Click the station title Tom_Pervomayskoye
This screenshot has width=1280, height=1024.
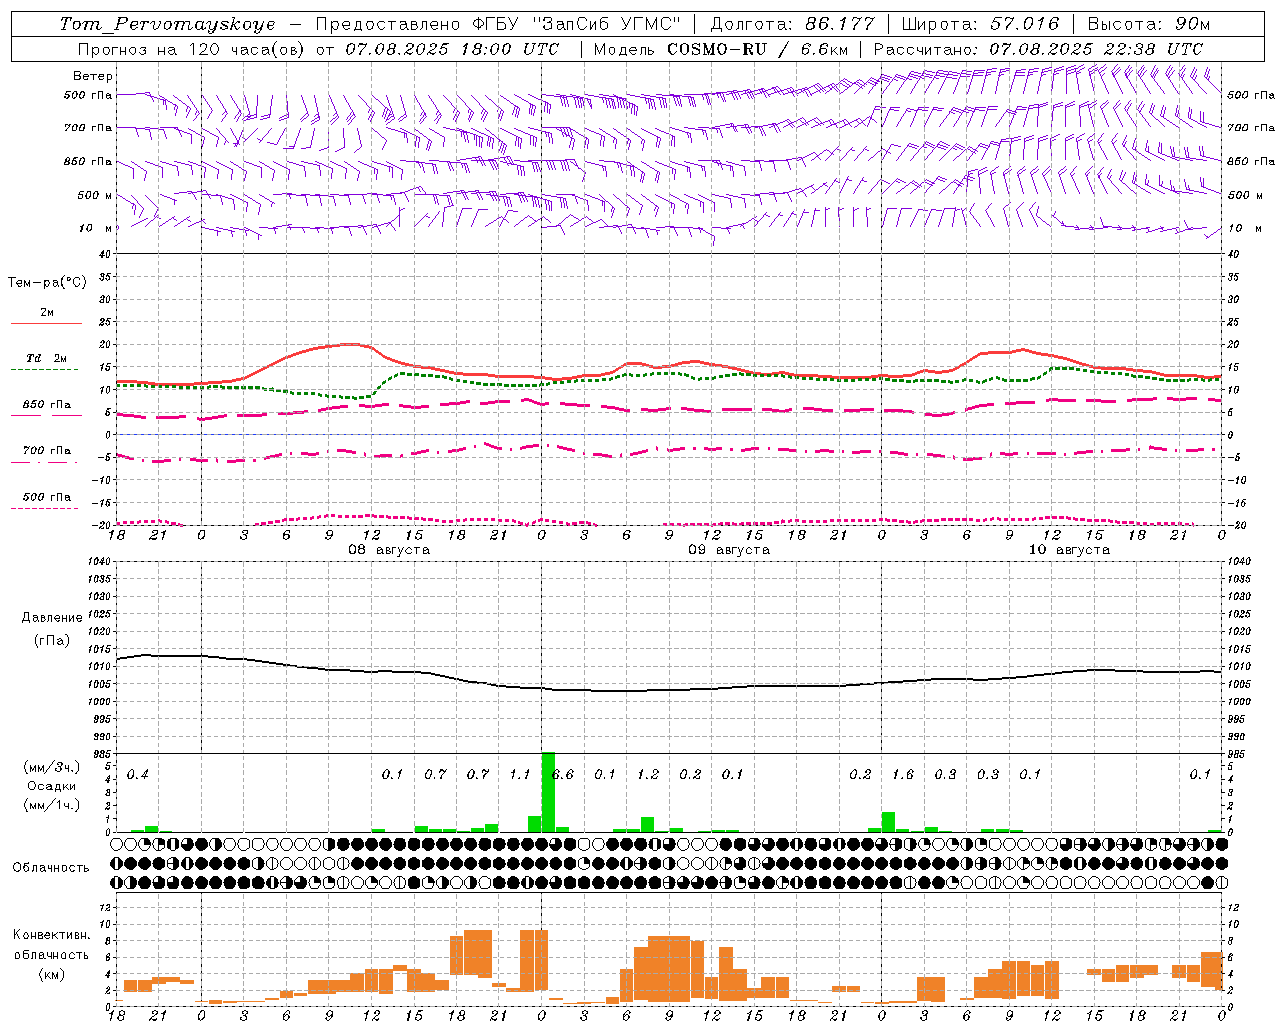click(x=167, y=24)
